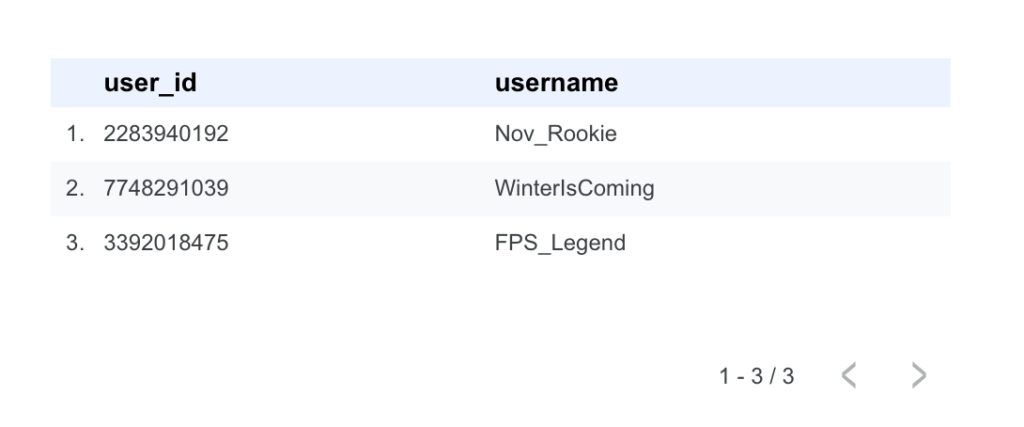Screen dimensions: 1024x427
Task: Click empty header space right of username
Action: coord(800,83)
